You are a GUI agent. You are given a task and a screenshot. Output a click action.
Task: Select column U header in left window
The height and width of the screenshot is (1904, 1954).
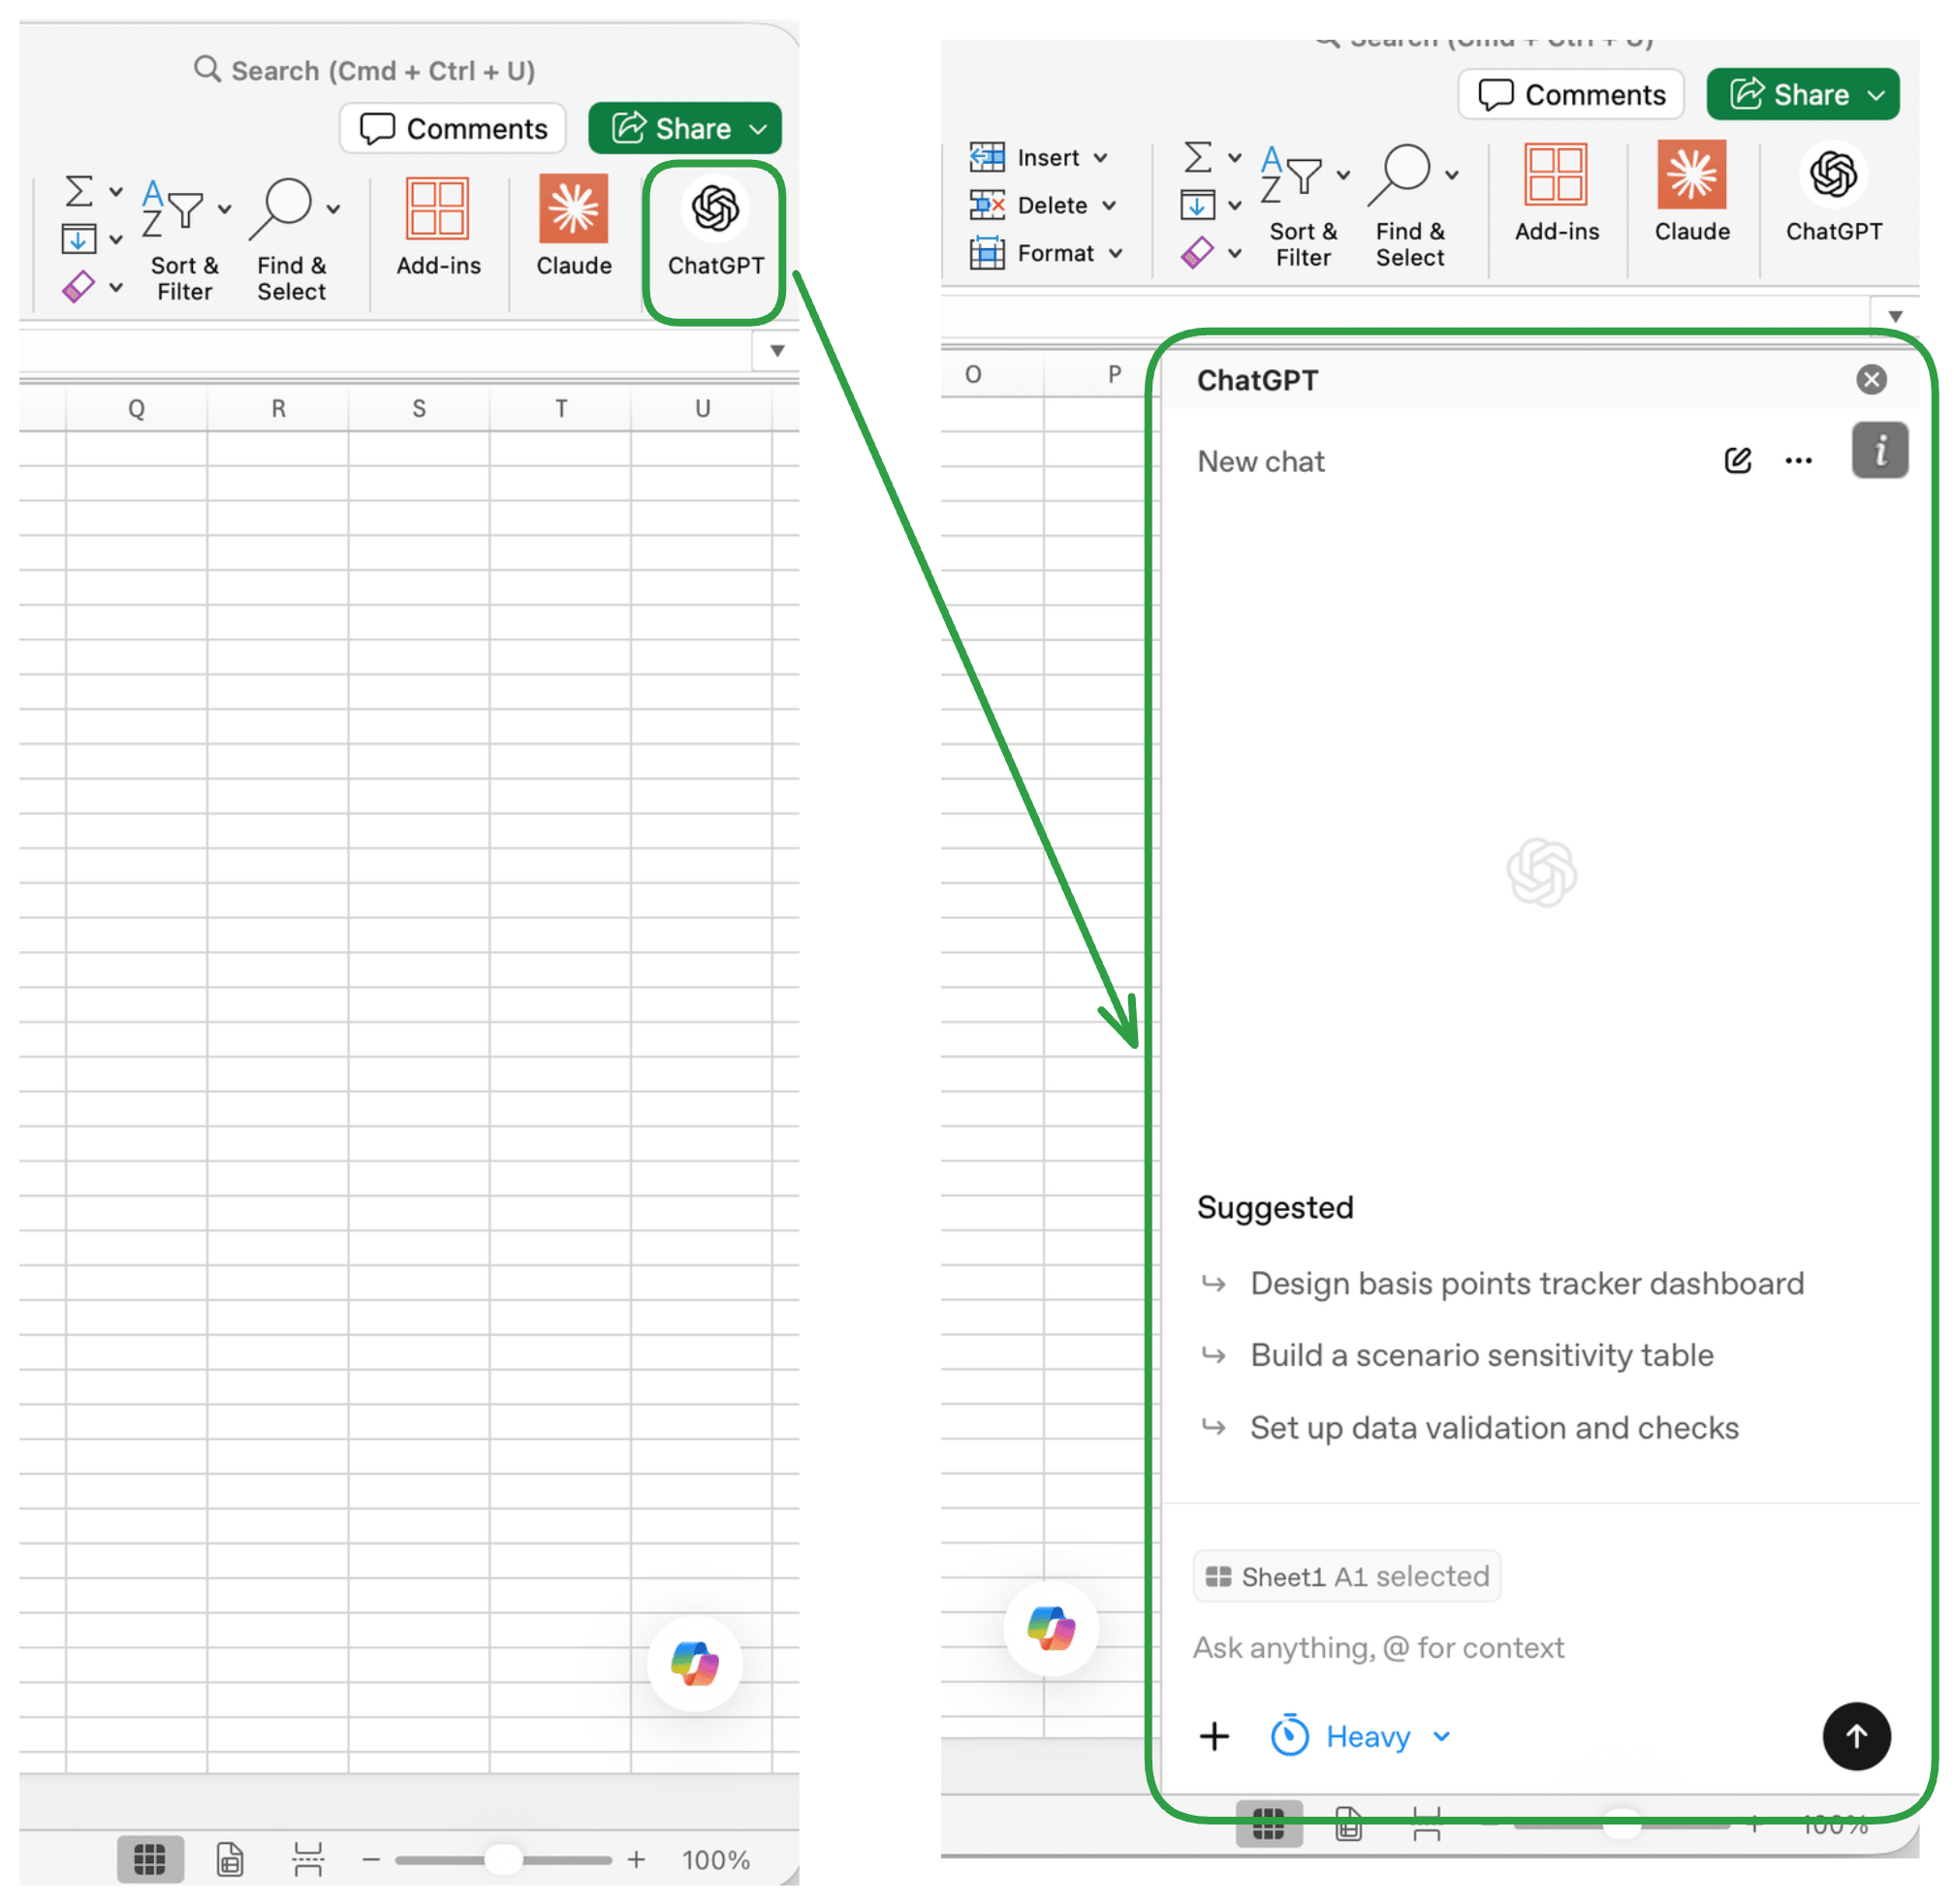[x=701, y=408]
